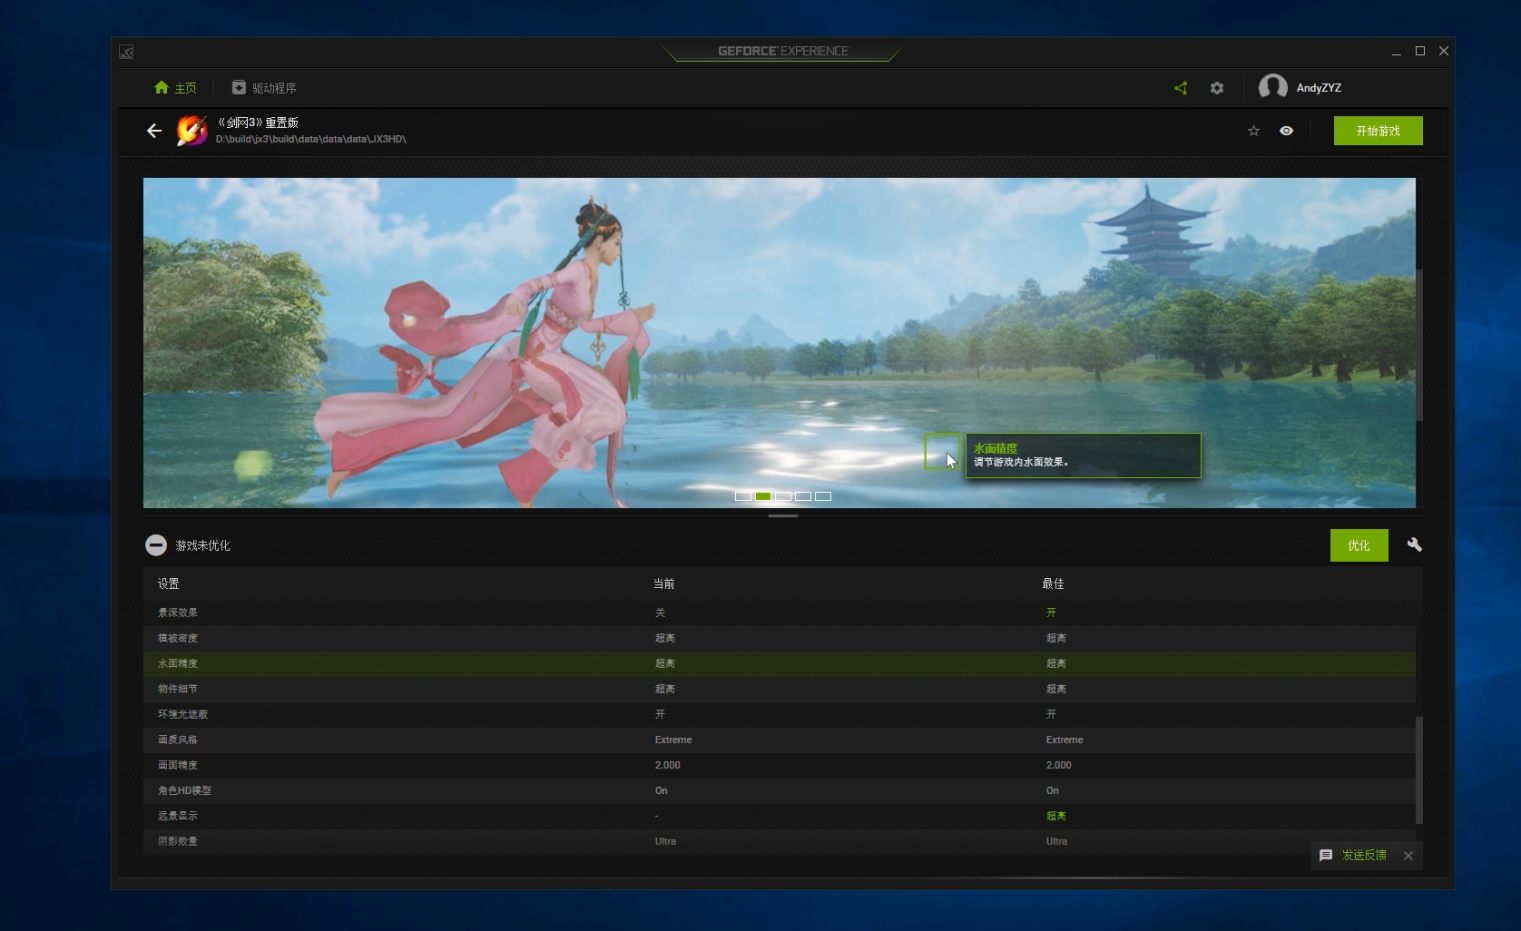Select the 画质风格 setting row

[779, 740]
